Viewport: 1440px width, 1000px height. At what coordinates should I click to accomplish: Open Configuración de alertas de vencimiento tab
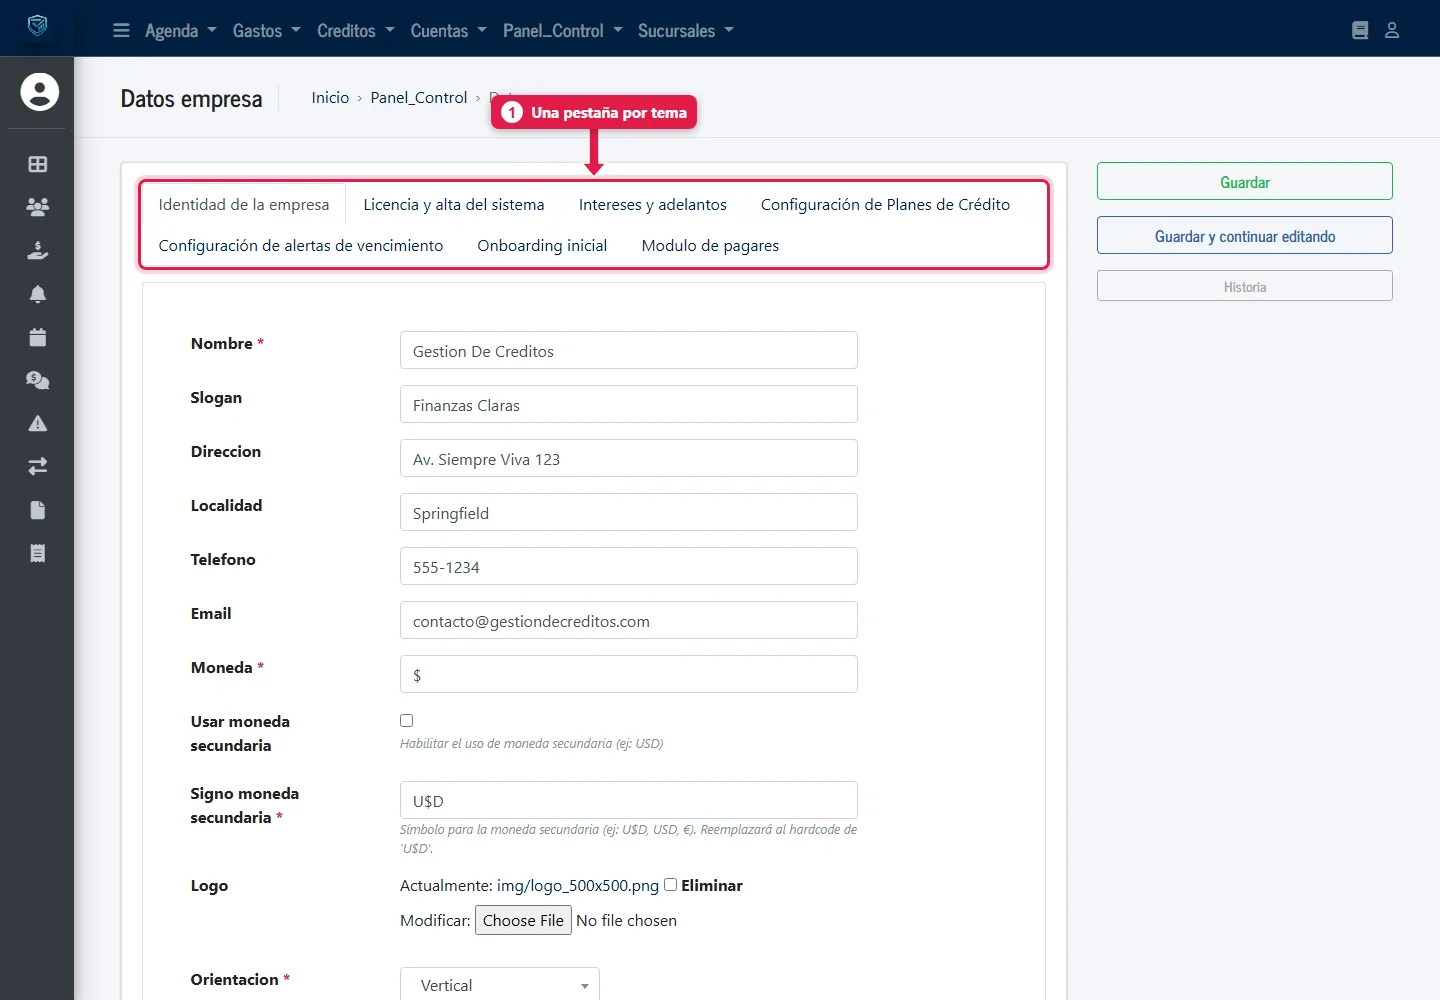(301, 245)
